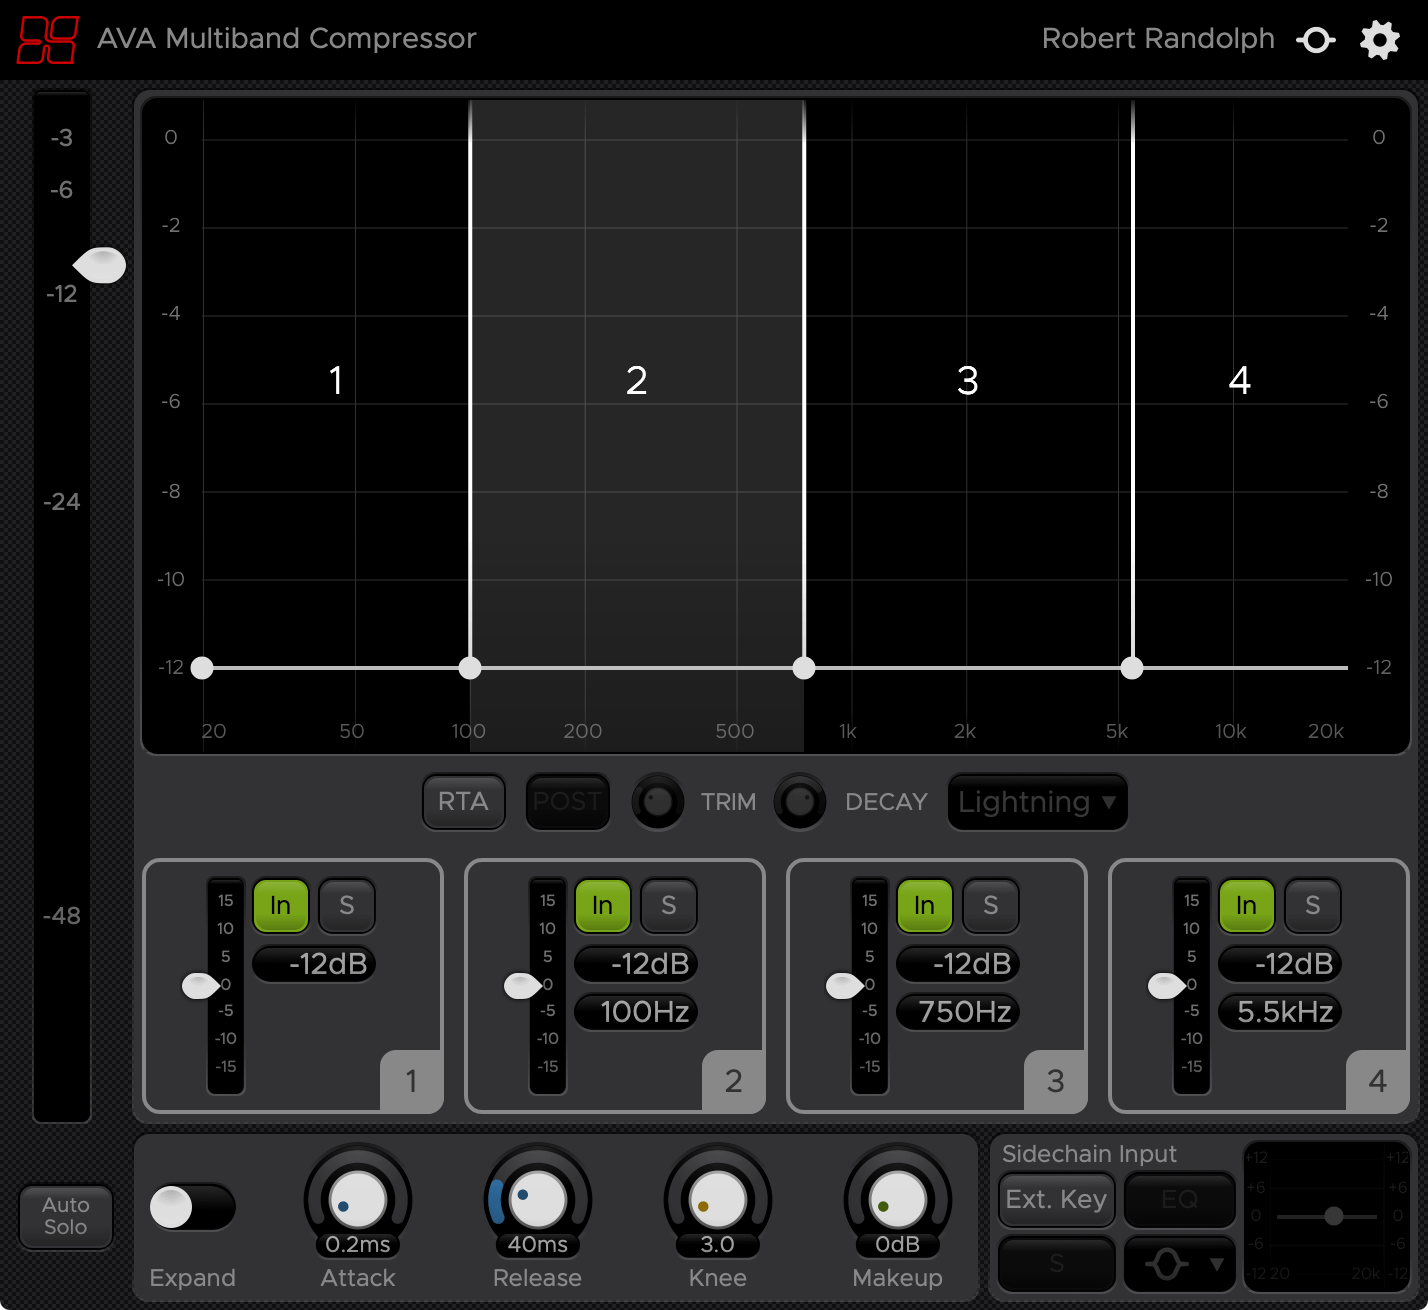Enable Auto Solo mode

coord(66,1216)
